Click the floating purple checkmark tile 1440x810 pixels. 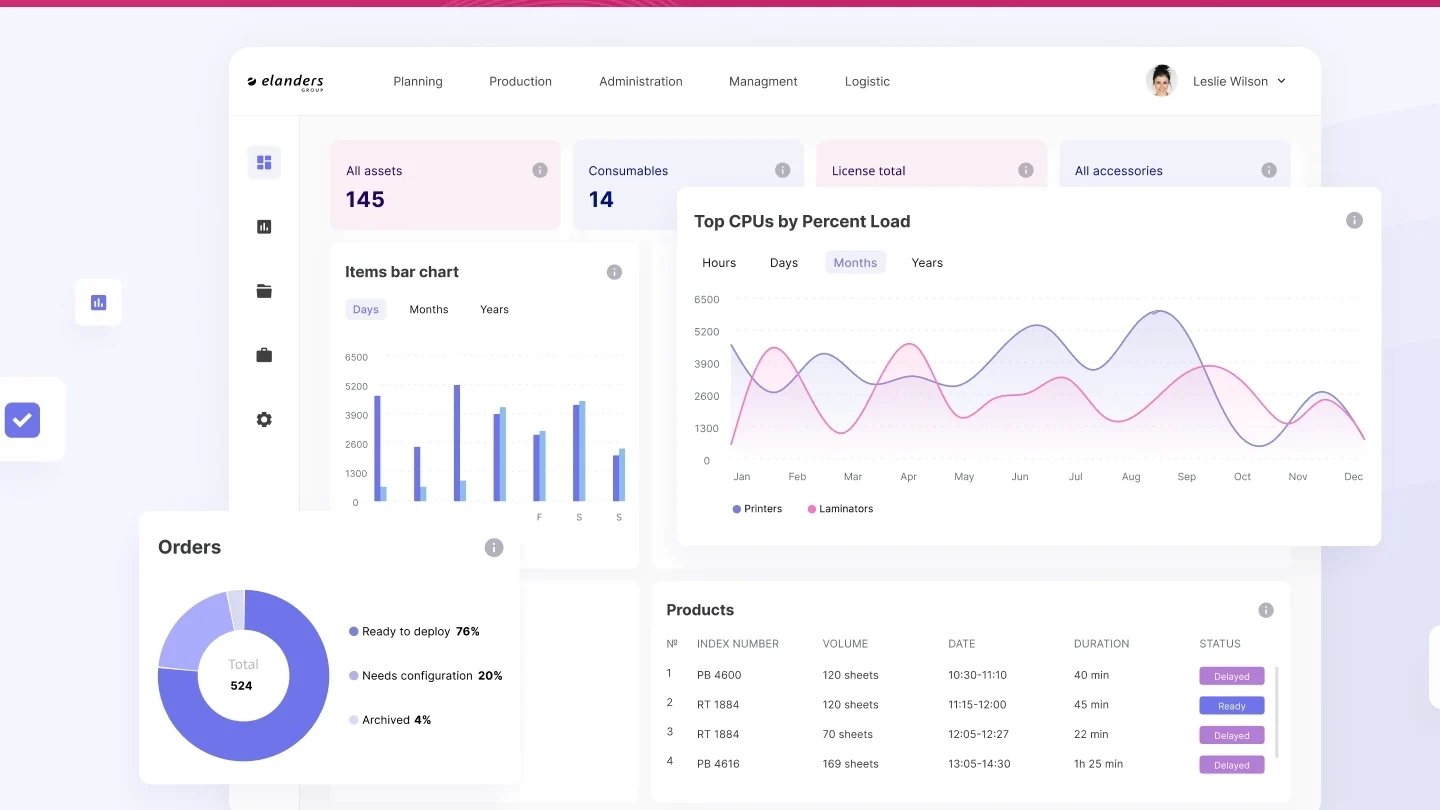tap(22, 420)
